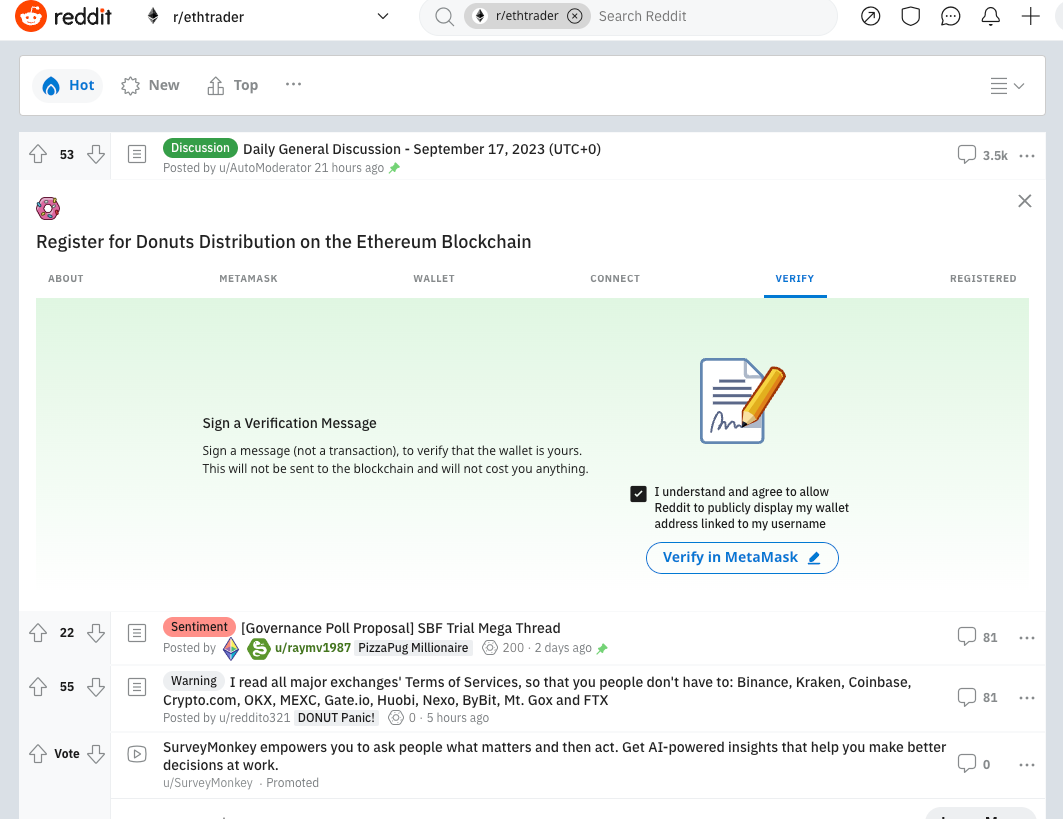Open the SBF Trial Mega Thread title
The height and width of the screenshot is (819, 1063).
click(x=401, y=628)
